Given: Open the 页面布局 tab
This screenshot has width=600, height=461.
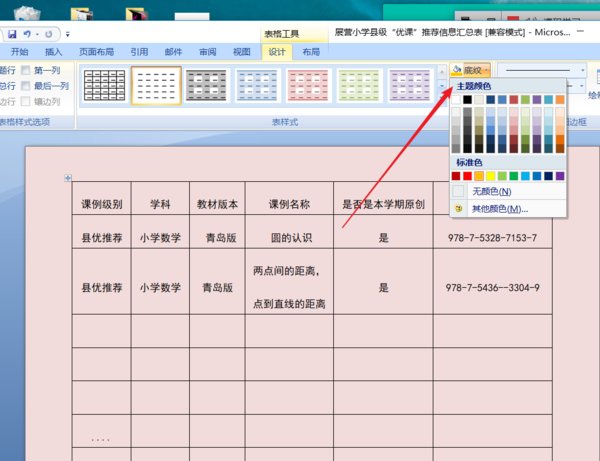Looking at the screenshot, I should (96, 52).
